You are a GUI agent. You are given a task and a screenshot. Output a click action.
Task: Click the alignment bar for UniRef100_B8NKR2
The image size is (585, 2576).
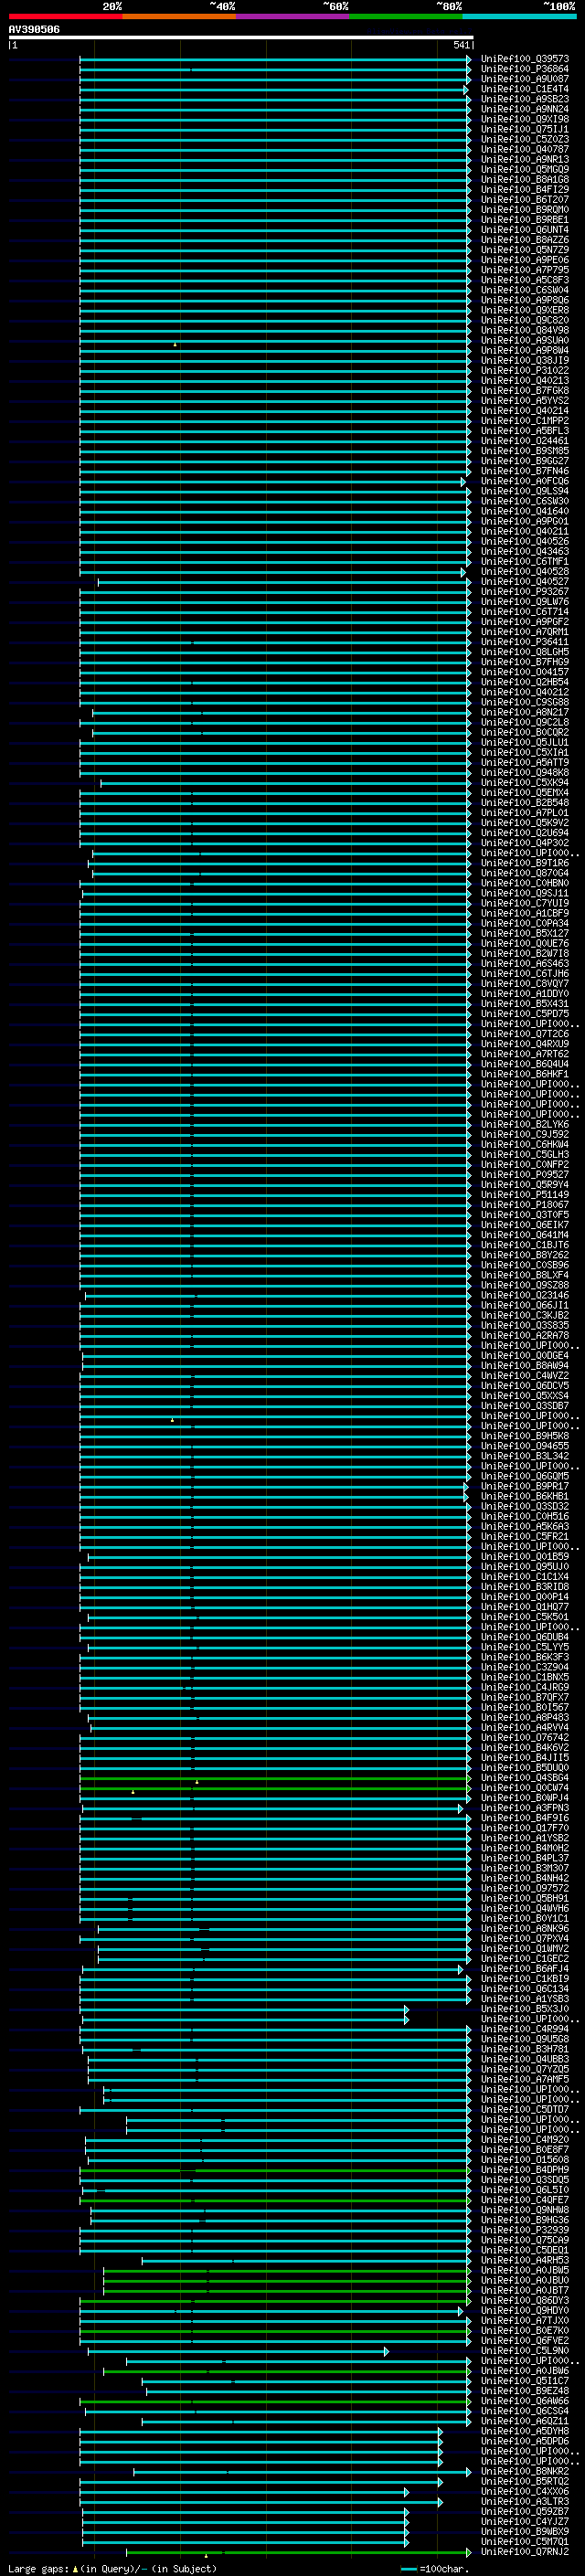[302, 2472]
